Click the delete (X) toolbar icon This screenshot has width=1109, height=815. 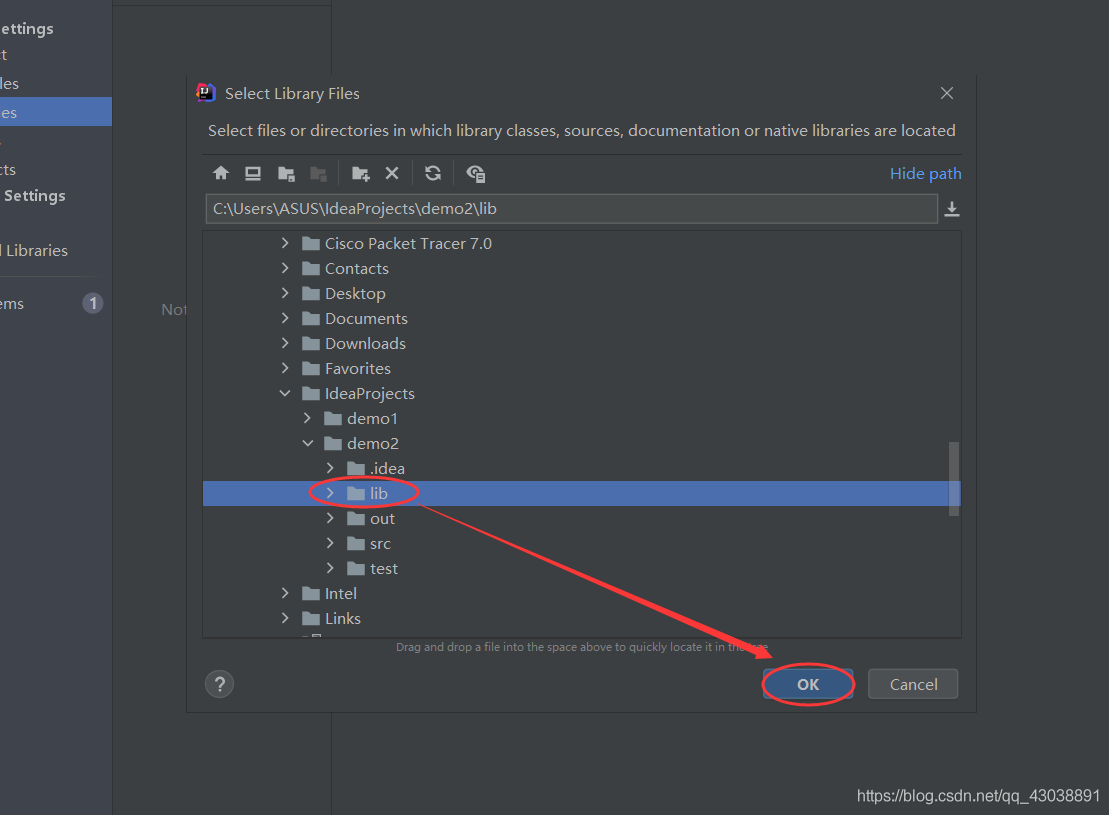(x=392, y=173)
